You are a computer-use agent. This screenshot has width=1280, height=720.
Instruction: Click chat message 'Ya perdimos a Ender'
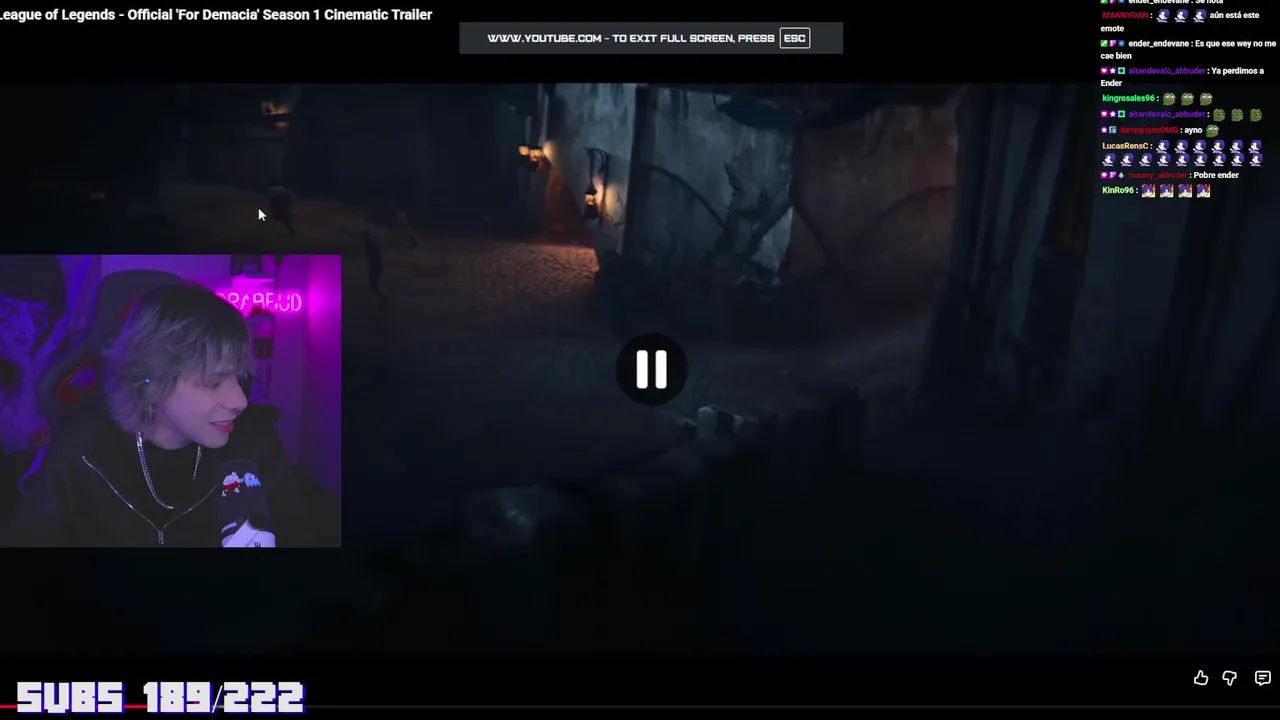(1183, 77)
